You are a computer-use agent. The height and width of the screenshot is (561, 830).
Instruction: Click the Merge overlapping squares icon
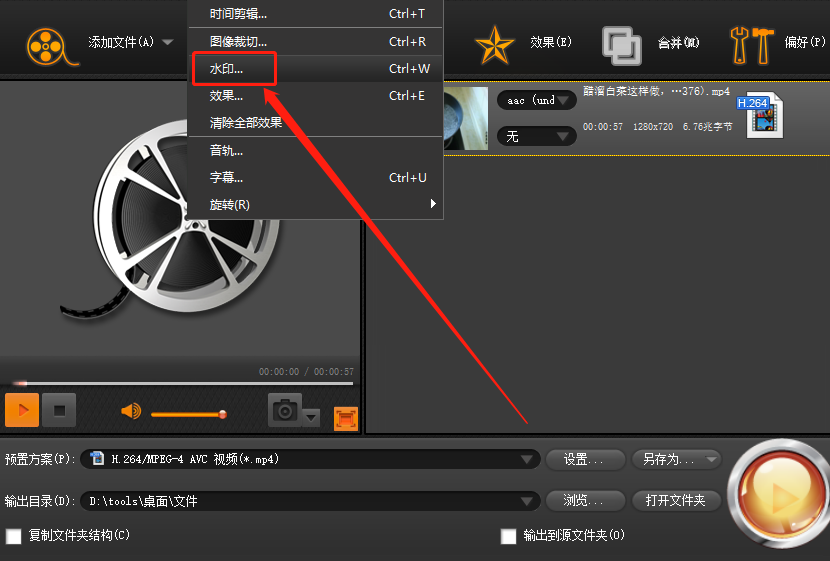click(x=622, y=46)
